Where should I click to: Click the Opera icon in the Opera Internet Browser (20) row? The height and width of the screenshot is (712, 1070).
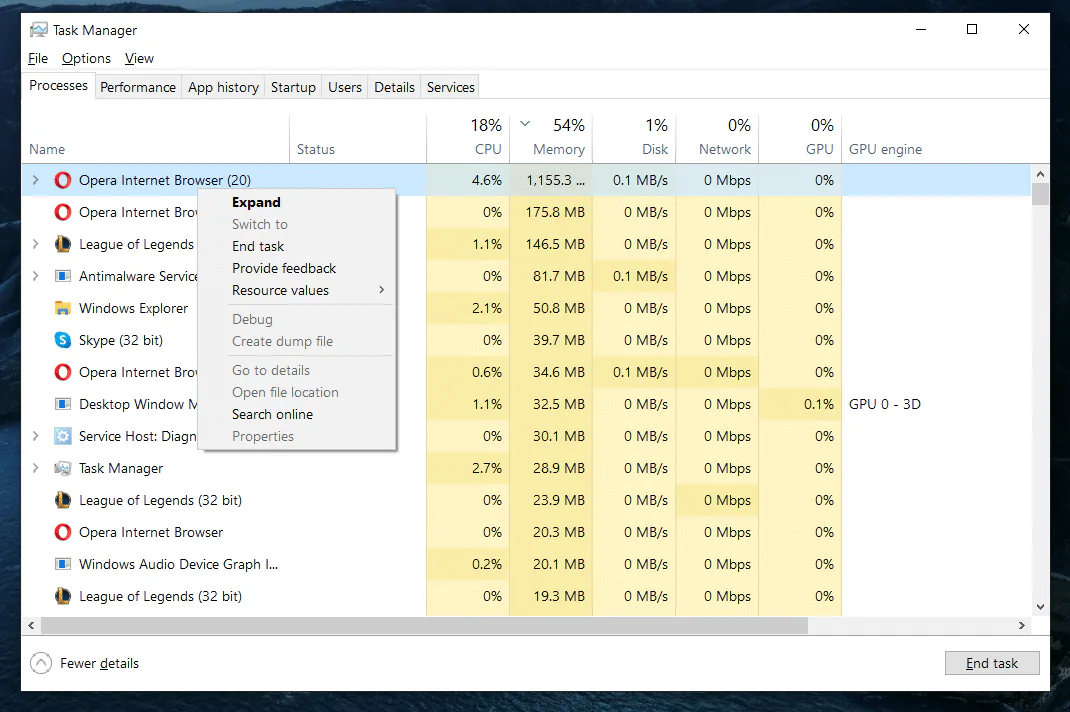point(63,180)
